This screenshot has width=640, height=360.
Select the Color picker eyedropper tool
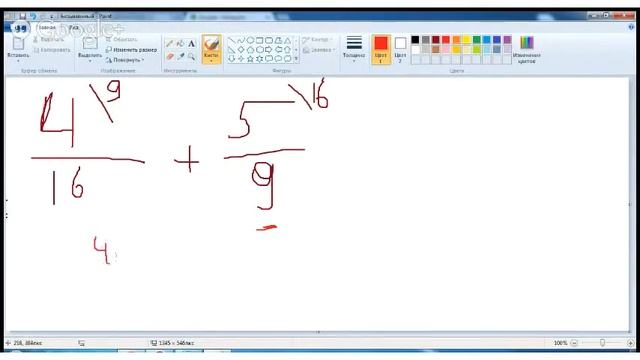click(180, 56)
